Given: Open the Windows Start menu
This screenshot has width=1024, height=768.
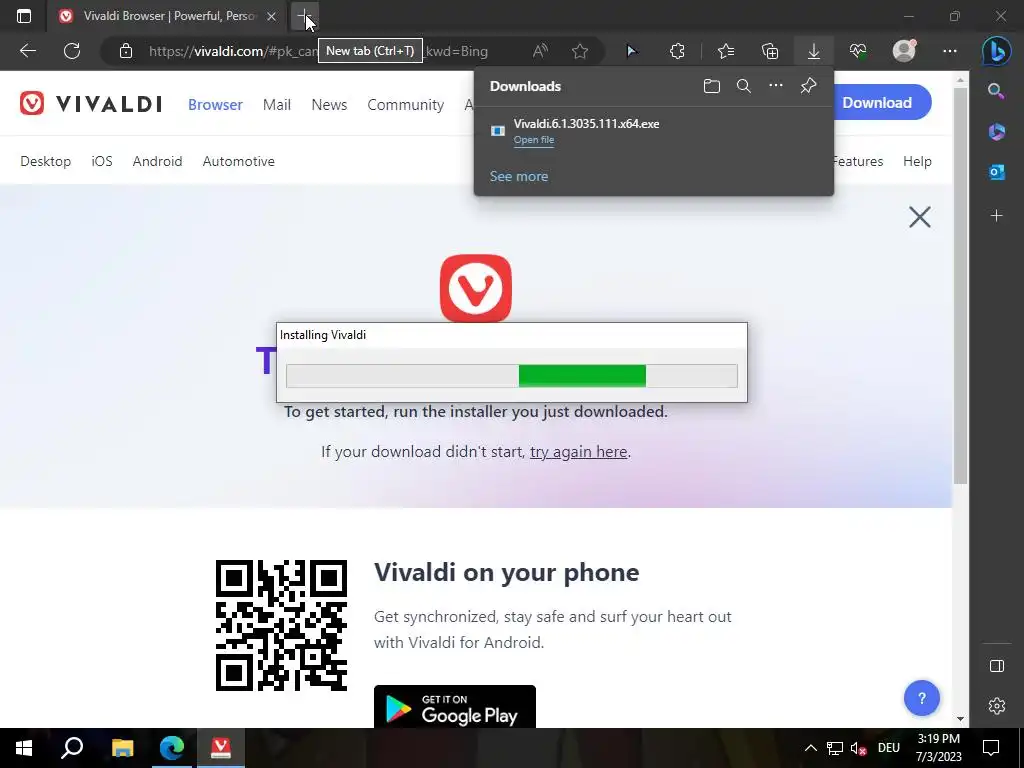Looking at the screenshot, I should coord(24,748).
